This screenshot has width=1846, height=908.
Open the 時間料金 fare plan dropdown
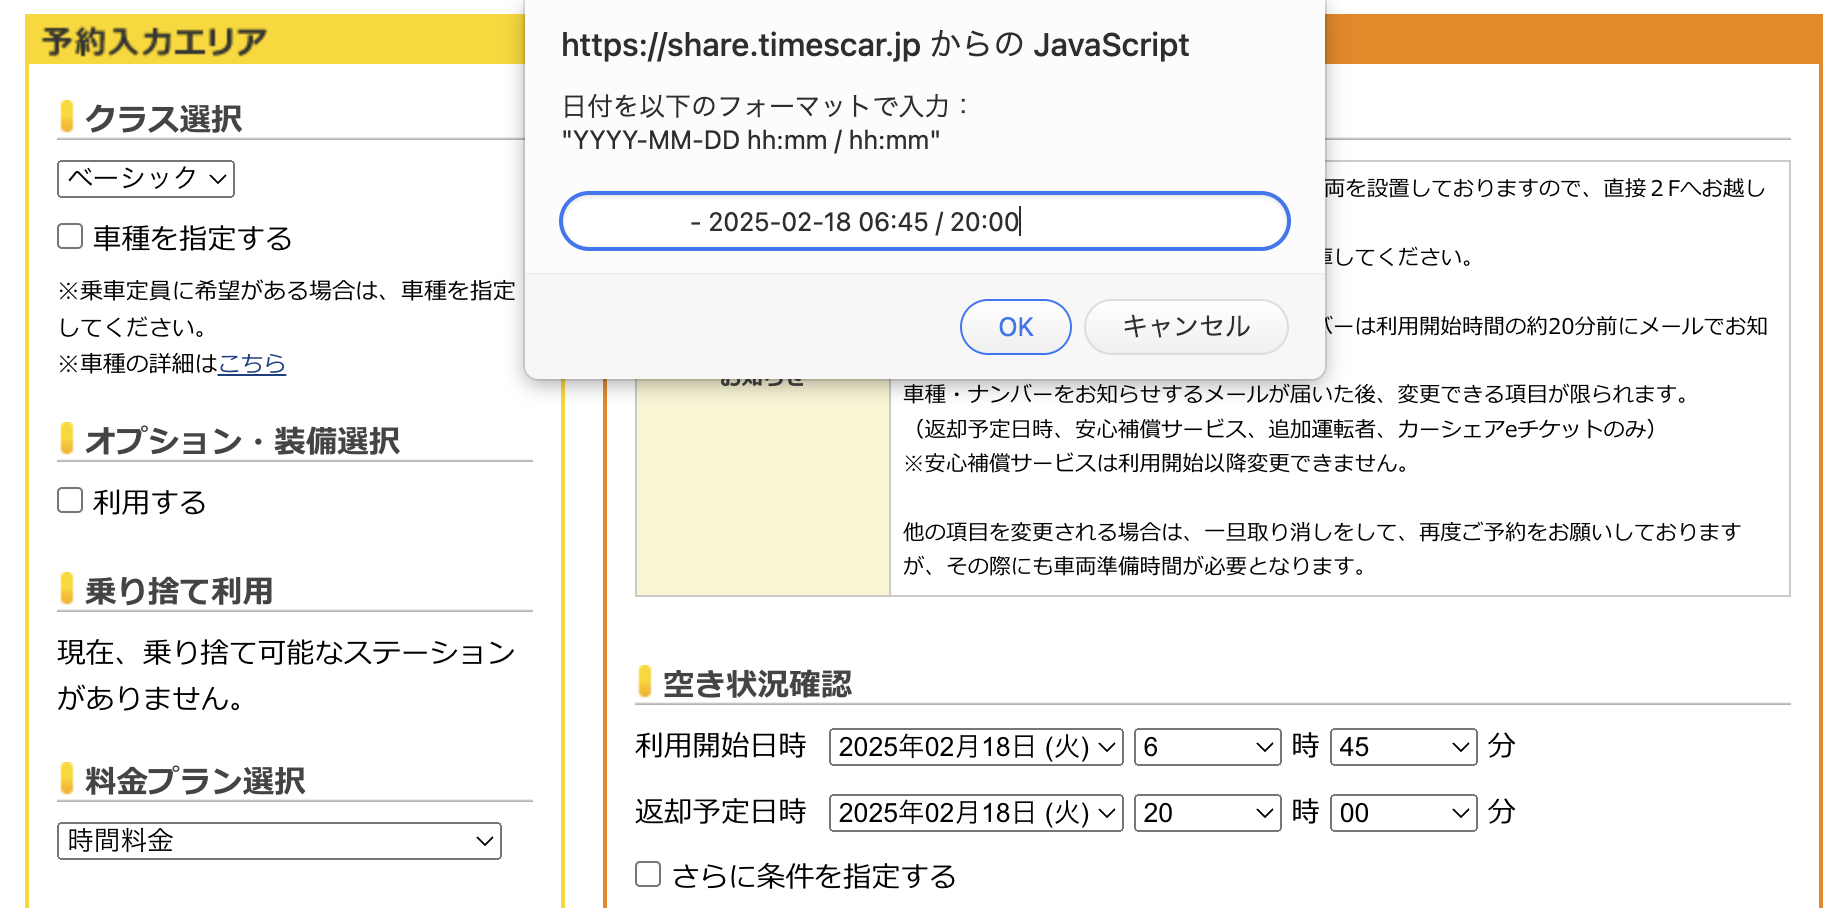coord(278,841)
